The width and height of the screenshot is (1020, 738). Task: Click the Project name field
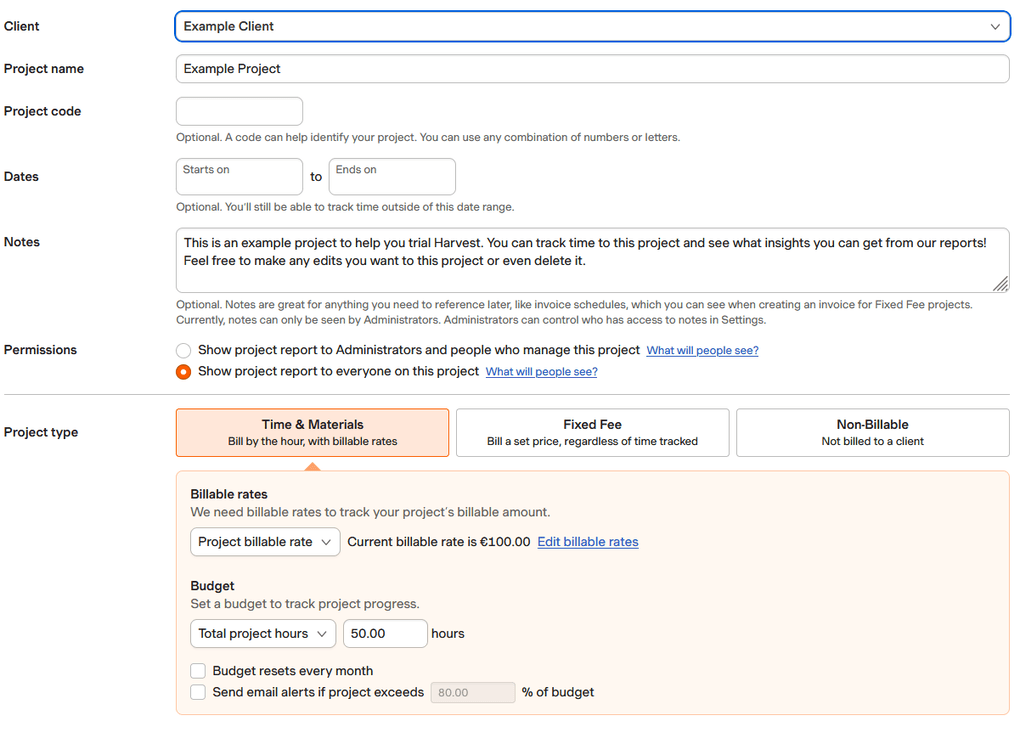(x=592, y=68)
